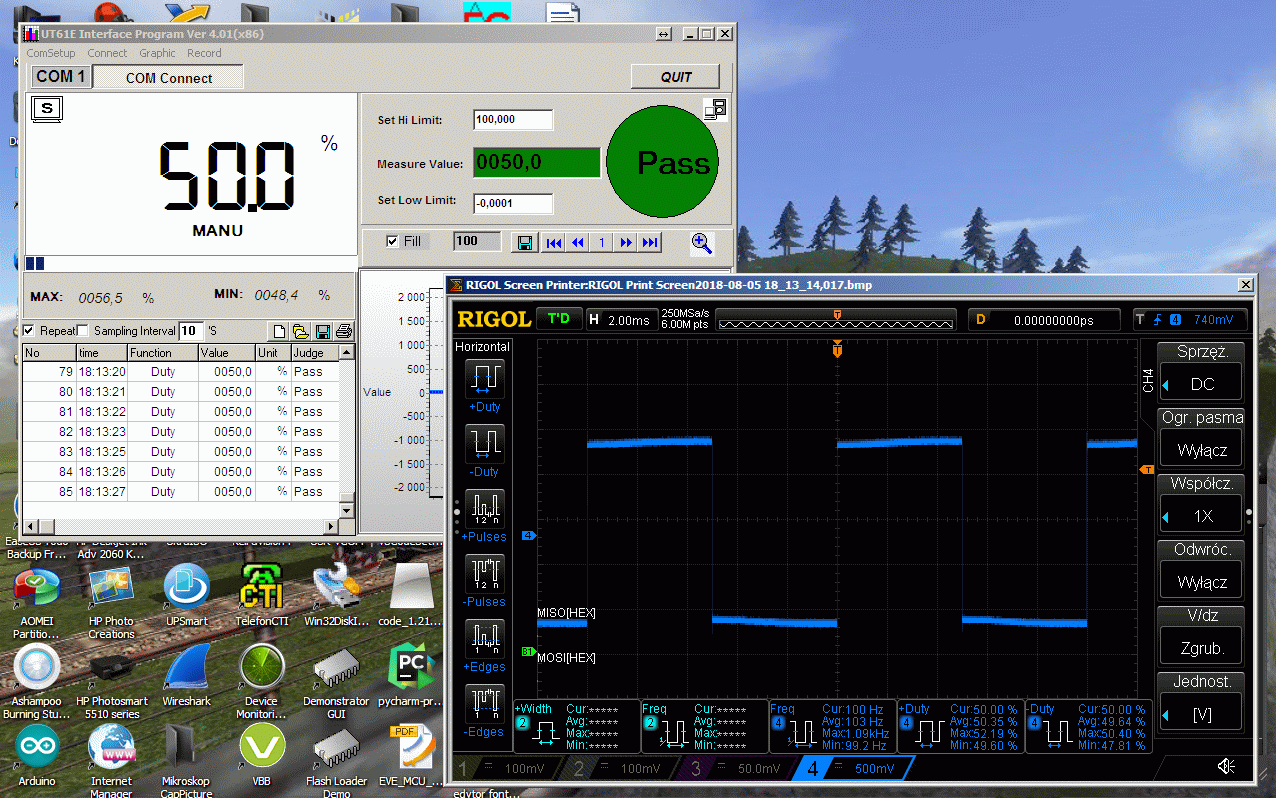Click the save graph floppy icon
The width and height of the screenshot is (1276, 798).
(x=524, y=242)
